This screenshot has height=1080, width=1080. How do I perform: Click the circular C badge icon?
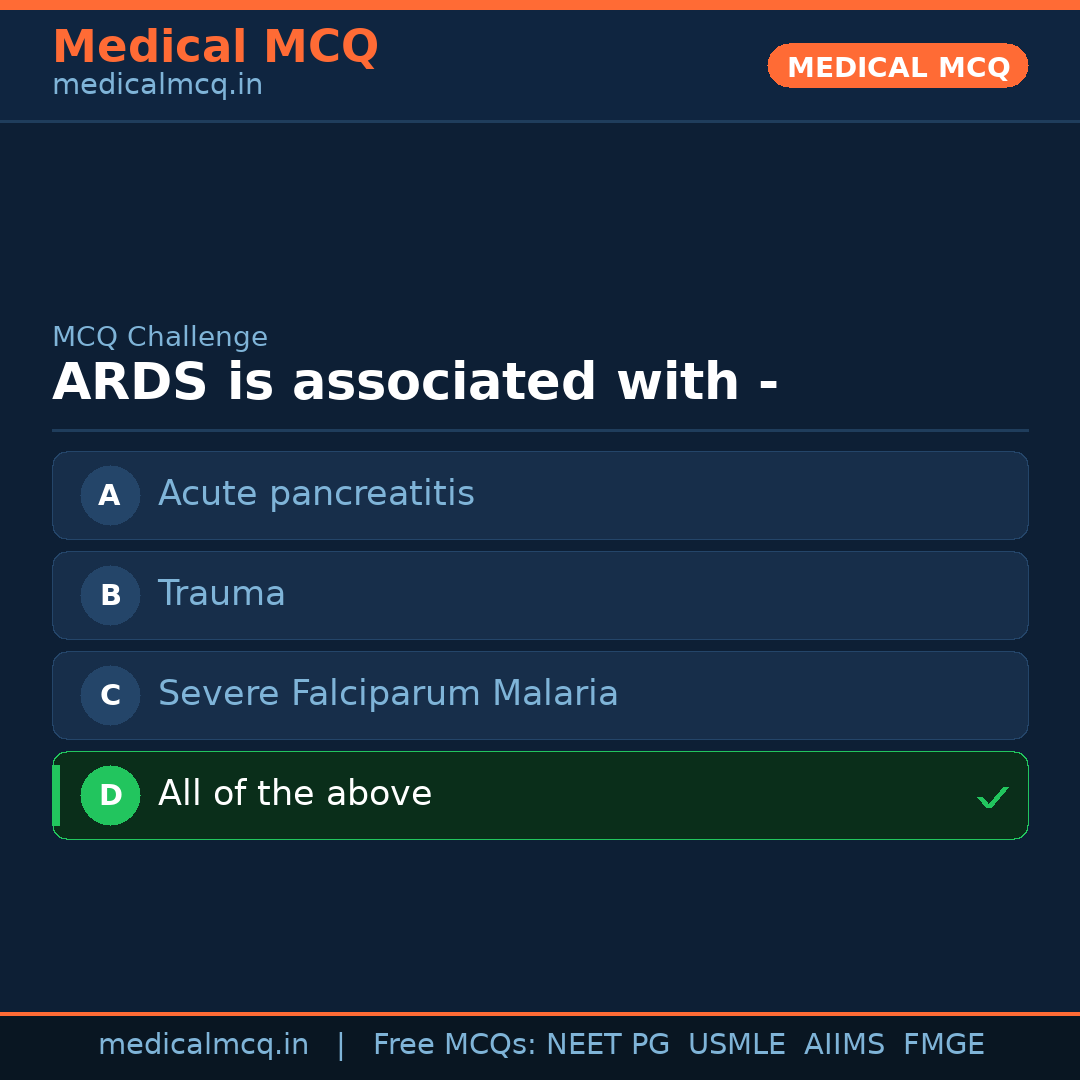tap(110, 695)
